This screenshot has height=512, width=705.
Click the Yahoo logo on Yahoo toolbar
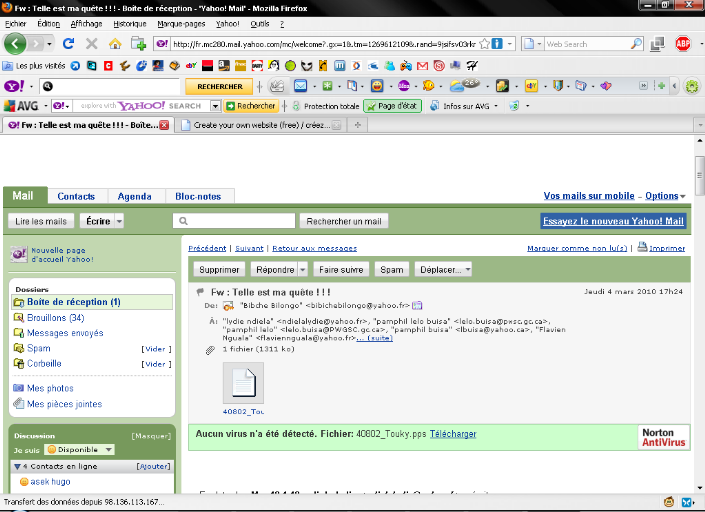13,87
